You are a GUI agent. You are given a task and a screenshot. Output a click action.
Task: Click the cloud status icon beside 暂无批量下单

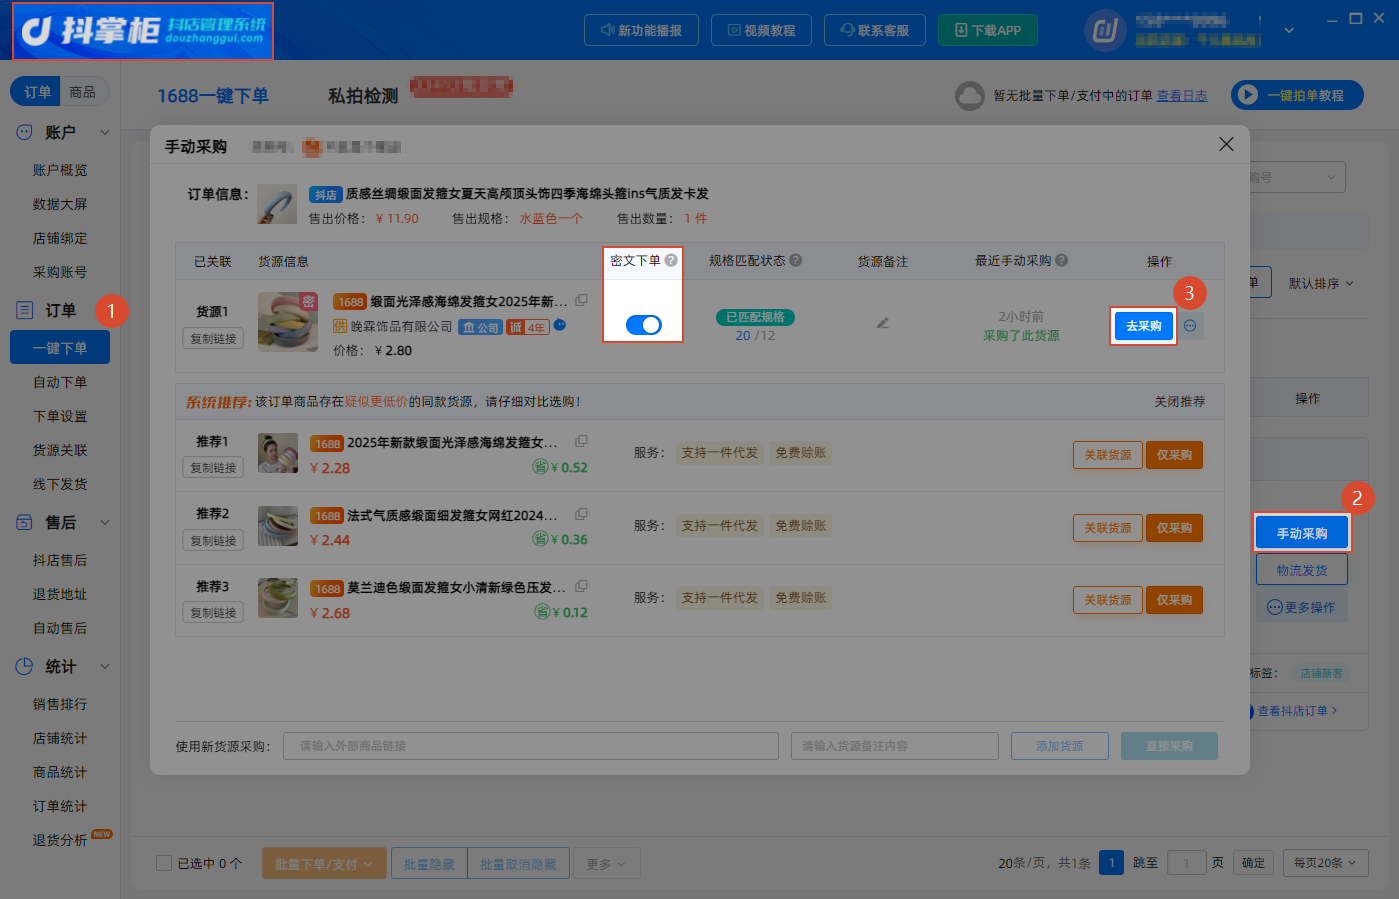[970, 96]
